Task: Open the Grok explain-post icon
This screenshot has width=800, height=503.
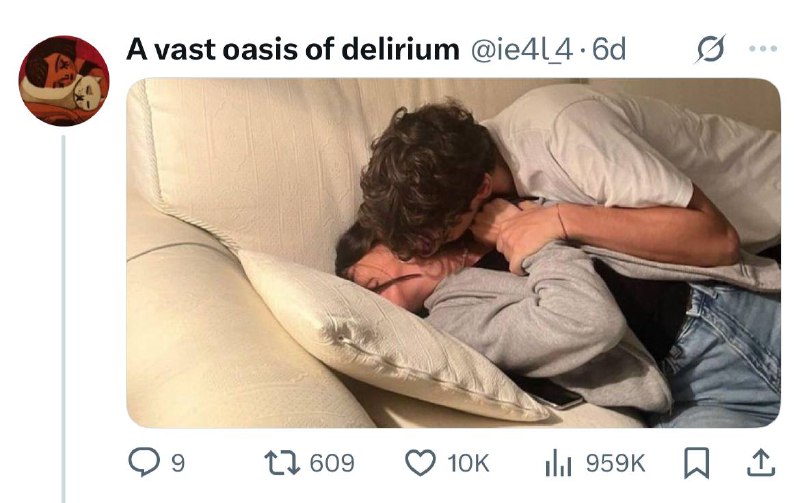Action: [x=710, y=49]
